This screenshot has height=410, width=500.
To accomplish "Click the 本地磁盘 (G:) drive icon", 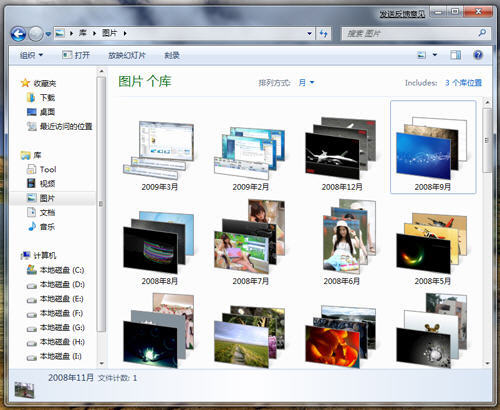I will coord(32,329).
